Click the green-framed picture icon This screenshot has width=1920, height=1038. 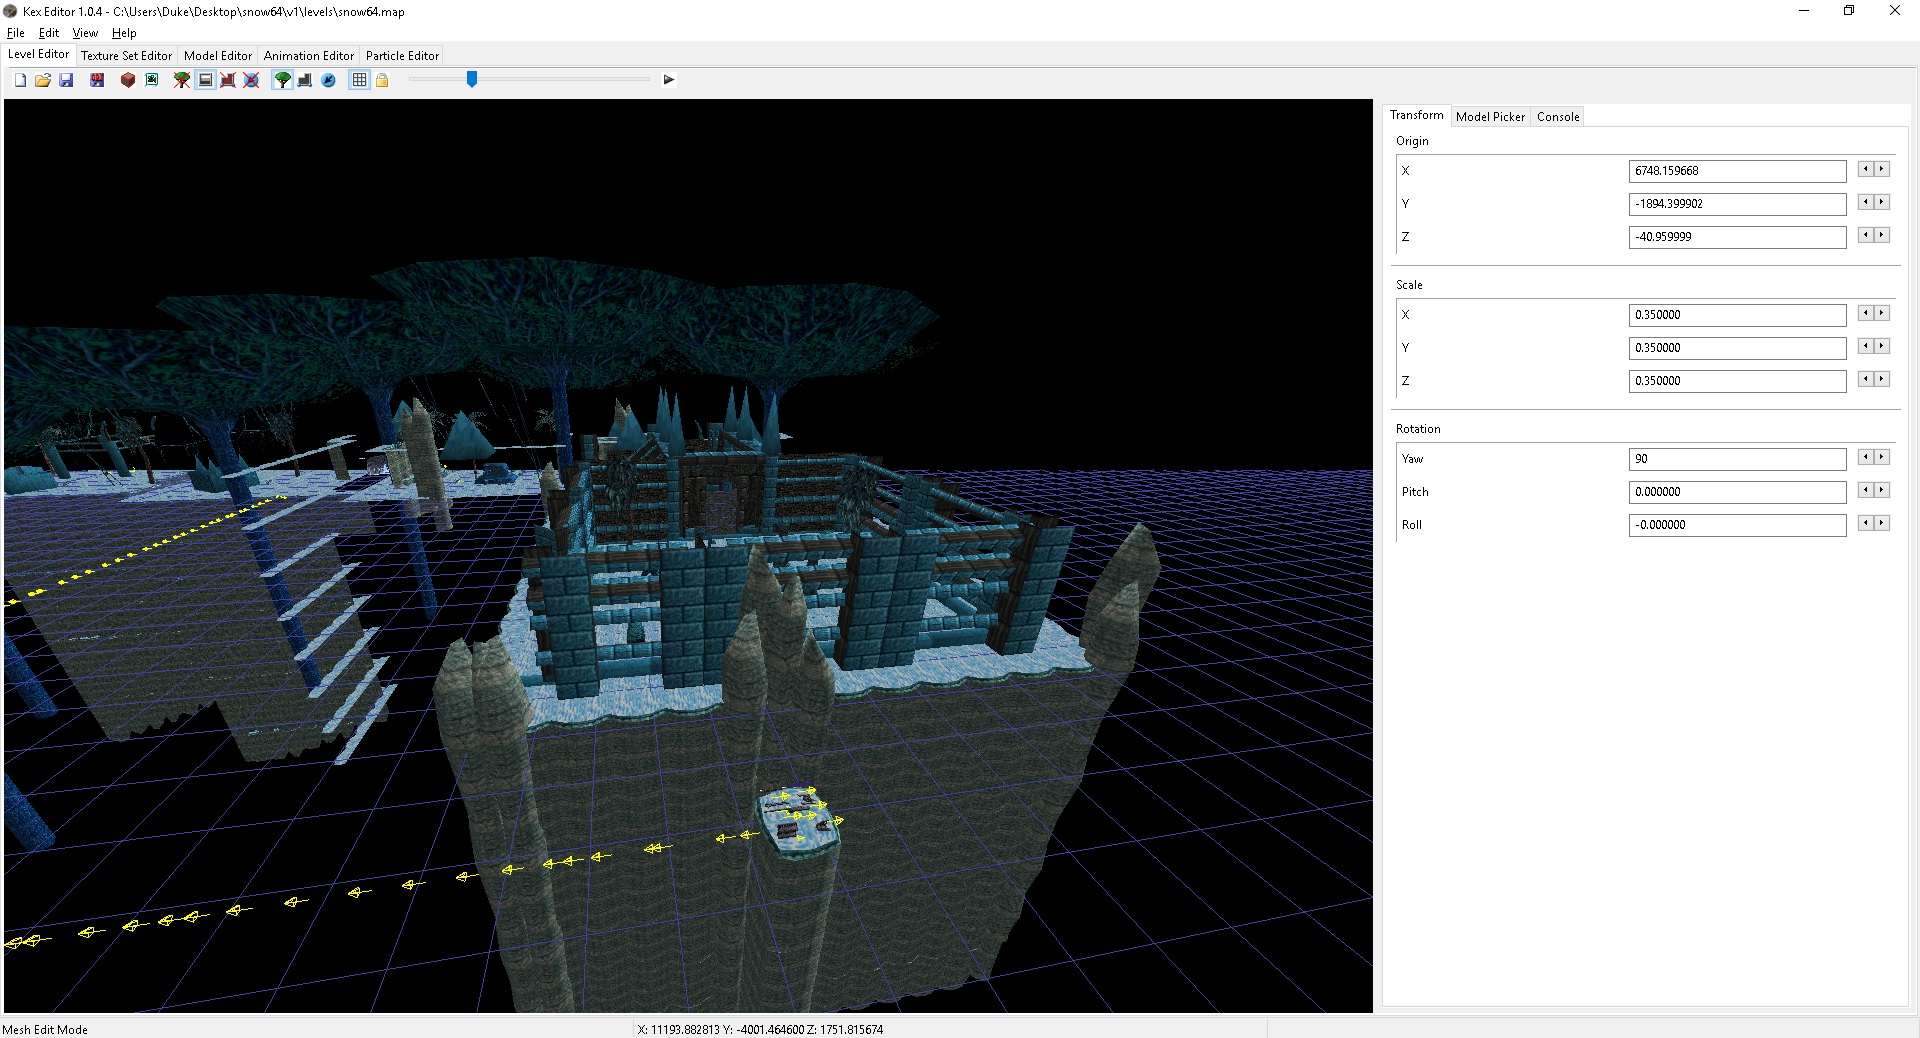(152, 80)
